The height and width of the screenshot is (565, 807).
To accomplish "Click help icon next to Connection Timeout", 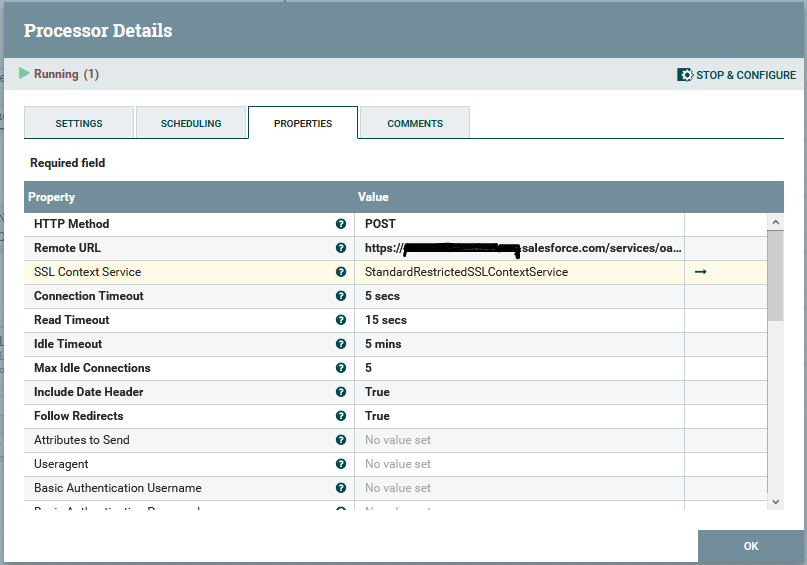I will pyautogui.click(x=341, y=296).
